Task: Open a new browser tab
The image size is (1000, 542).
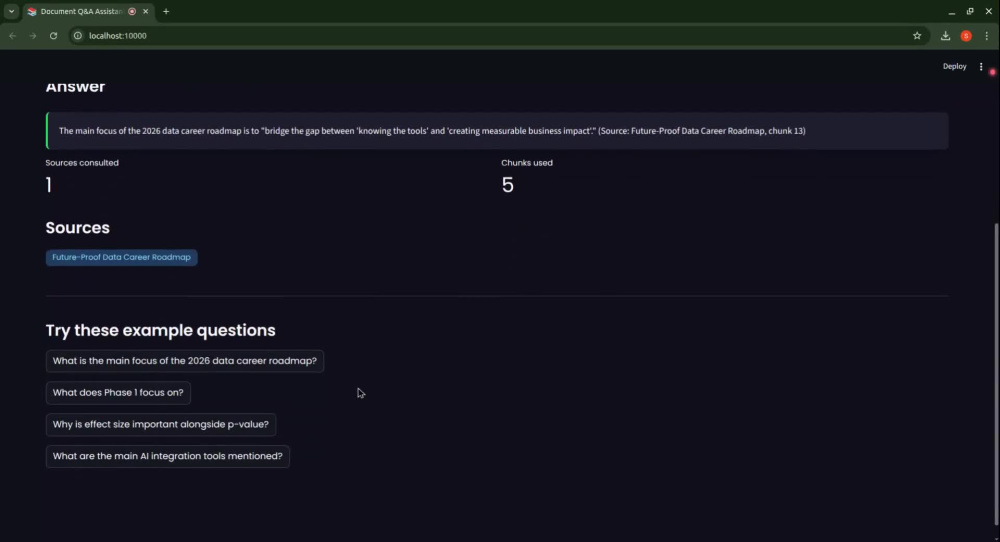Action: (166, 11)
